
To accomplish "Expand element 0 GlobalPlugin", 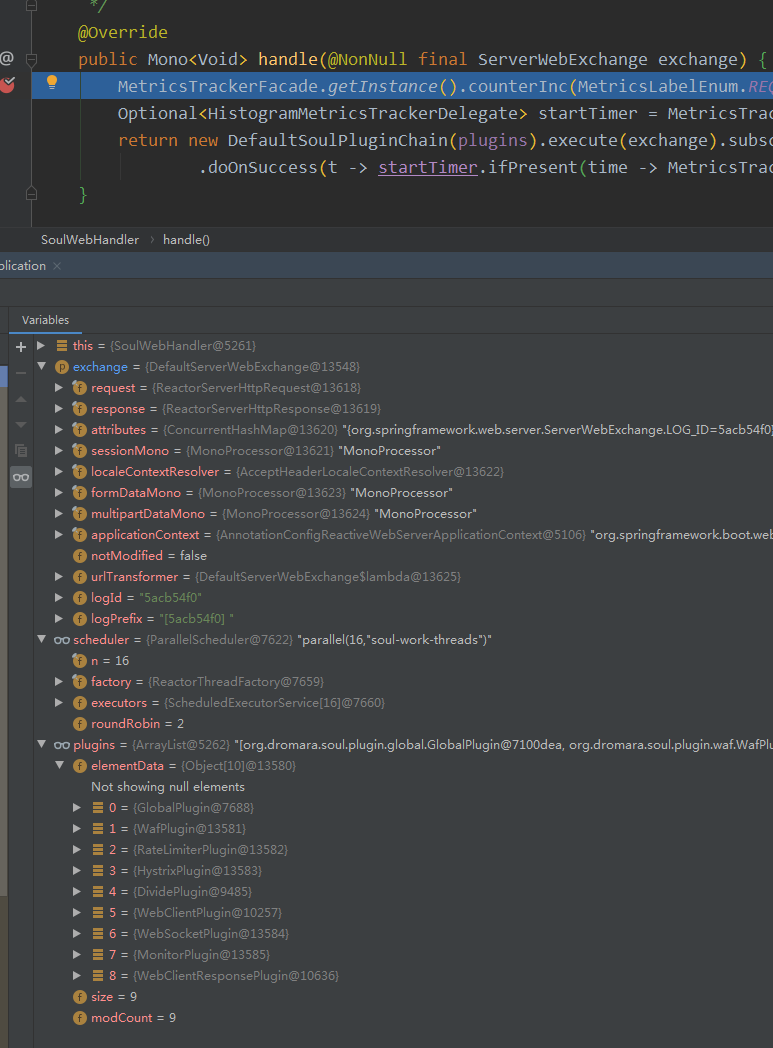I will click(x=77, y=807).
